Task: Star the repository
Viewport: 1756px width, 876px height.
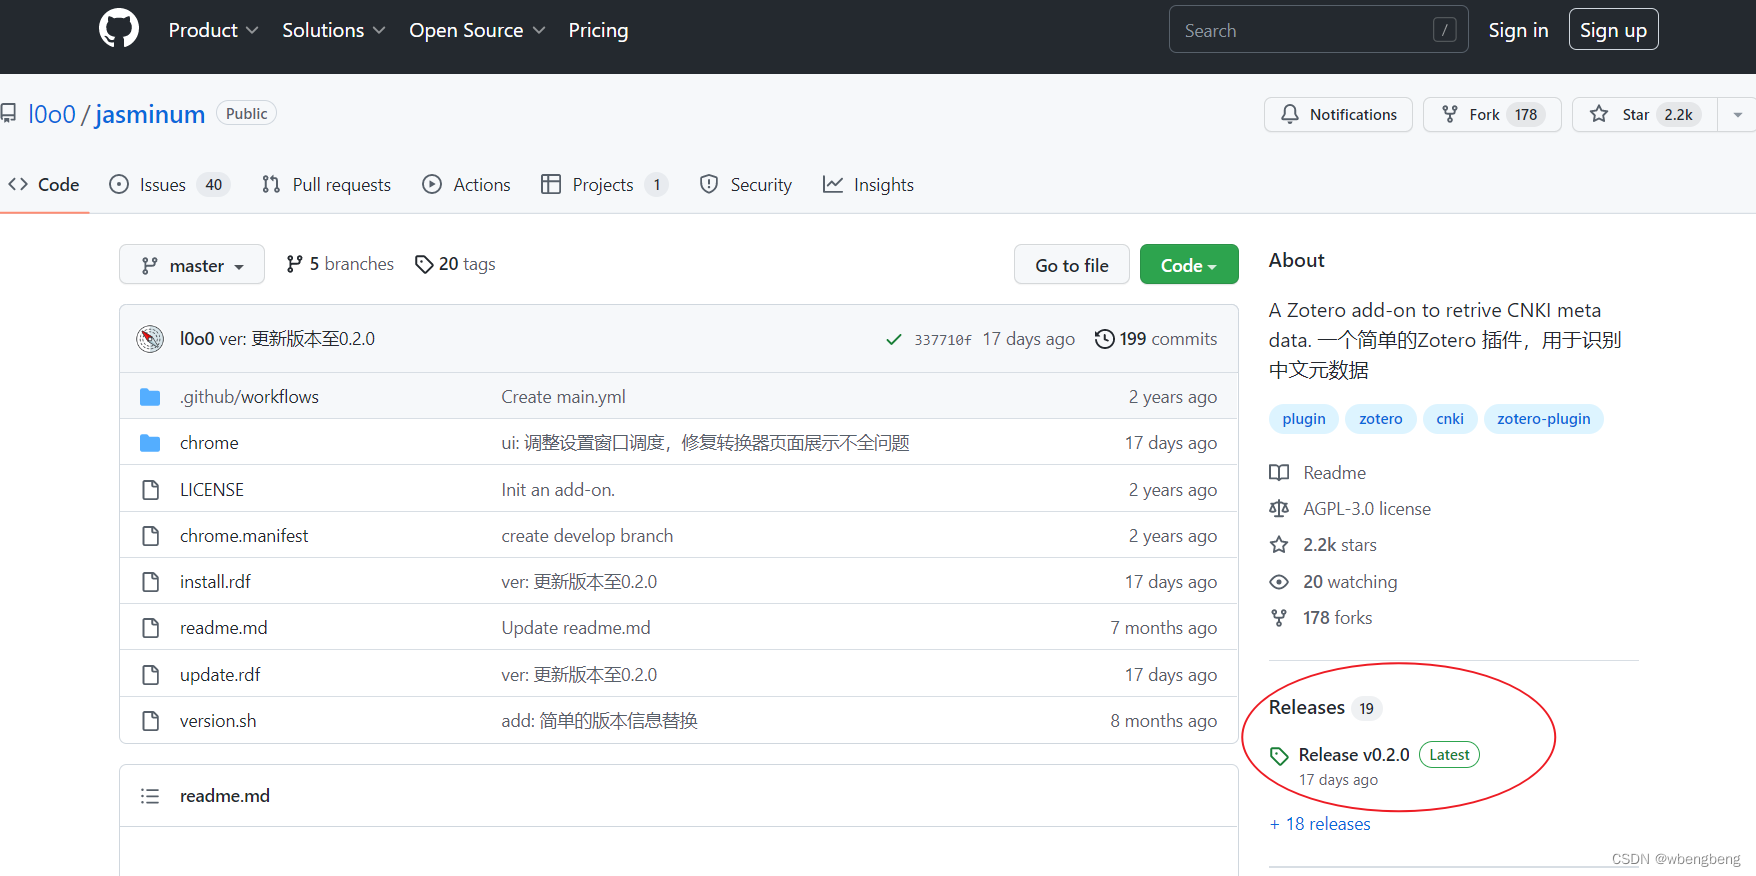Action: coord(1645,114)
